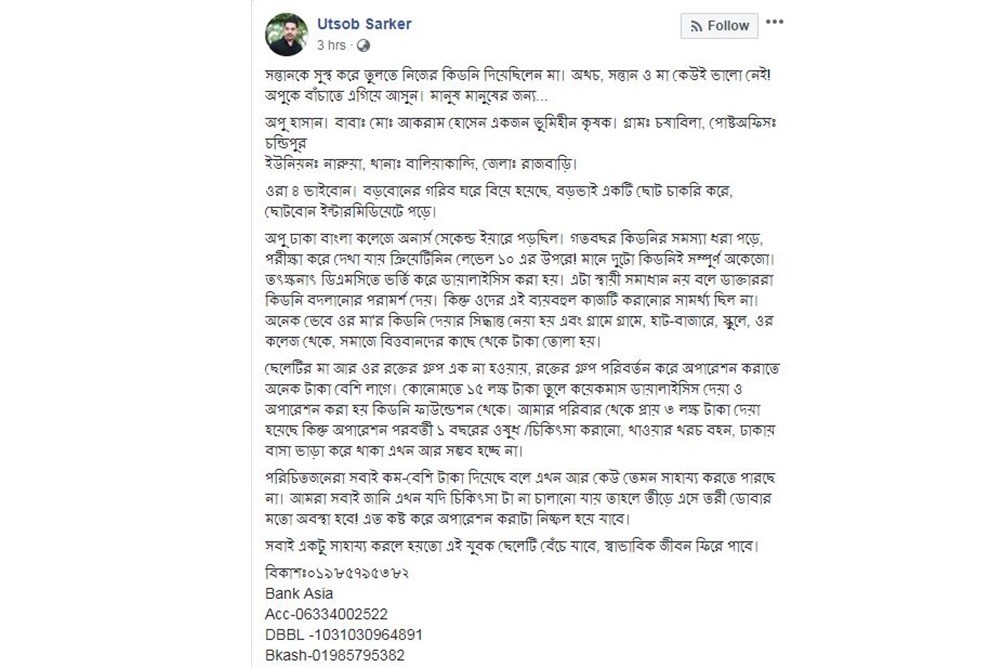Image resolution: width=1000 pixels, height=667 pixels.
Task: Click the paragraph starting ছেলেটির মা
Action: click(522, 409)
